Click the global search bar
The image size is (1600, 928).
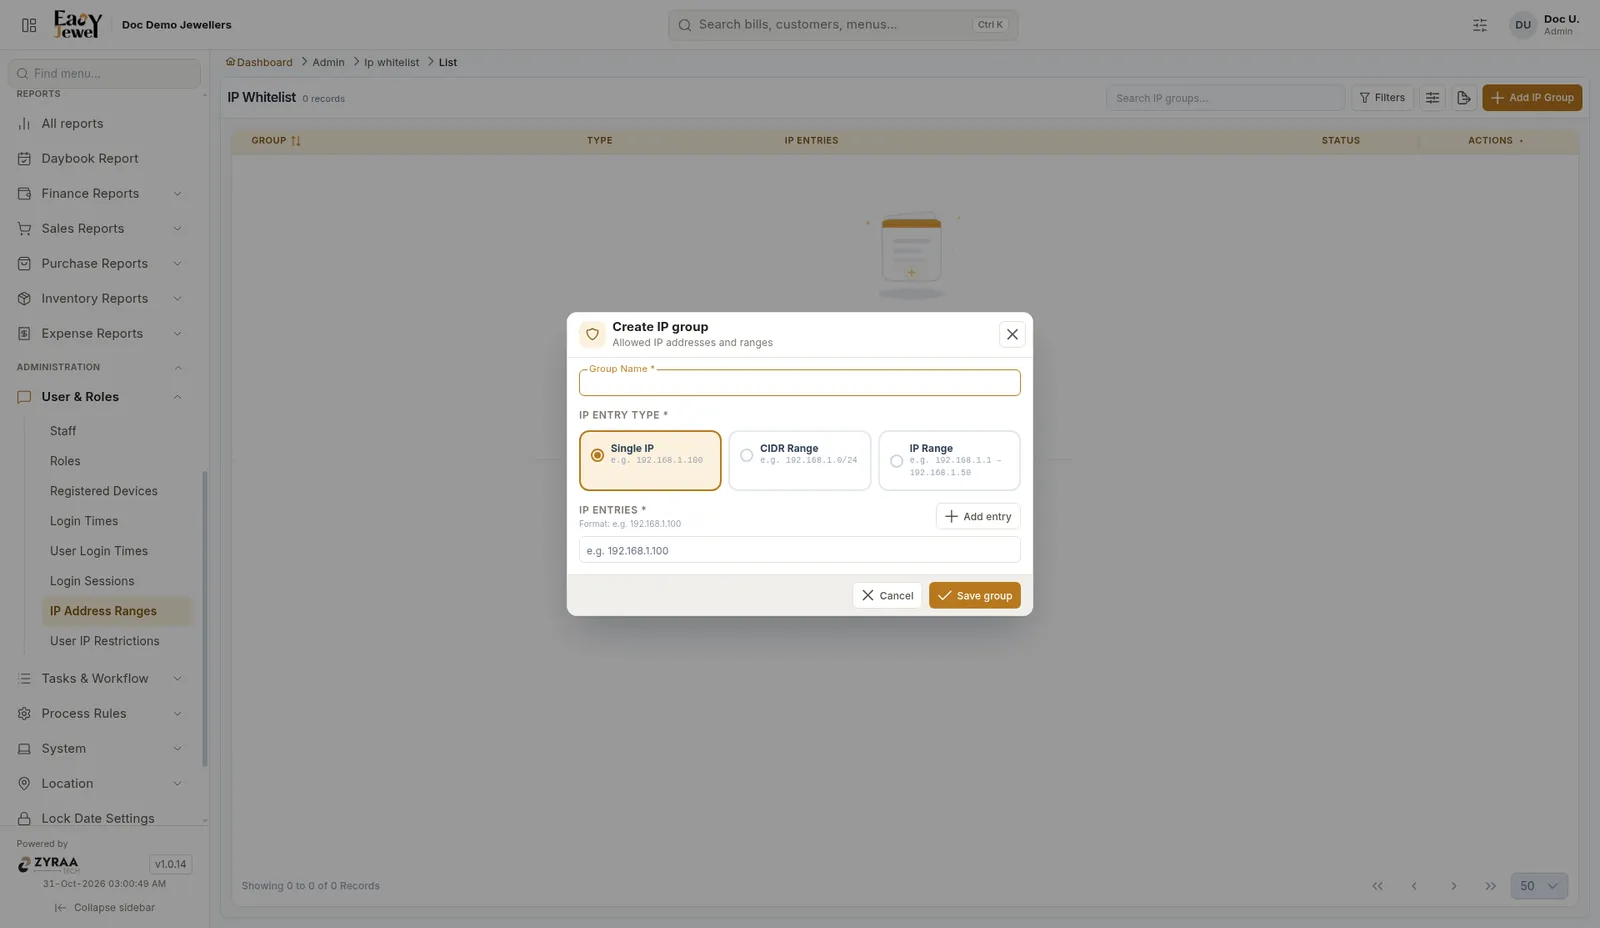pos(843,25)
